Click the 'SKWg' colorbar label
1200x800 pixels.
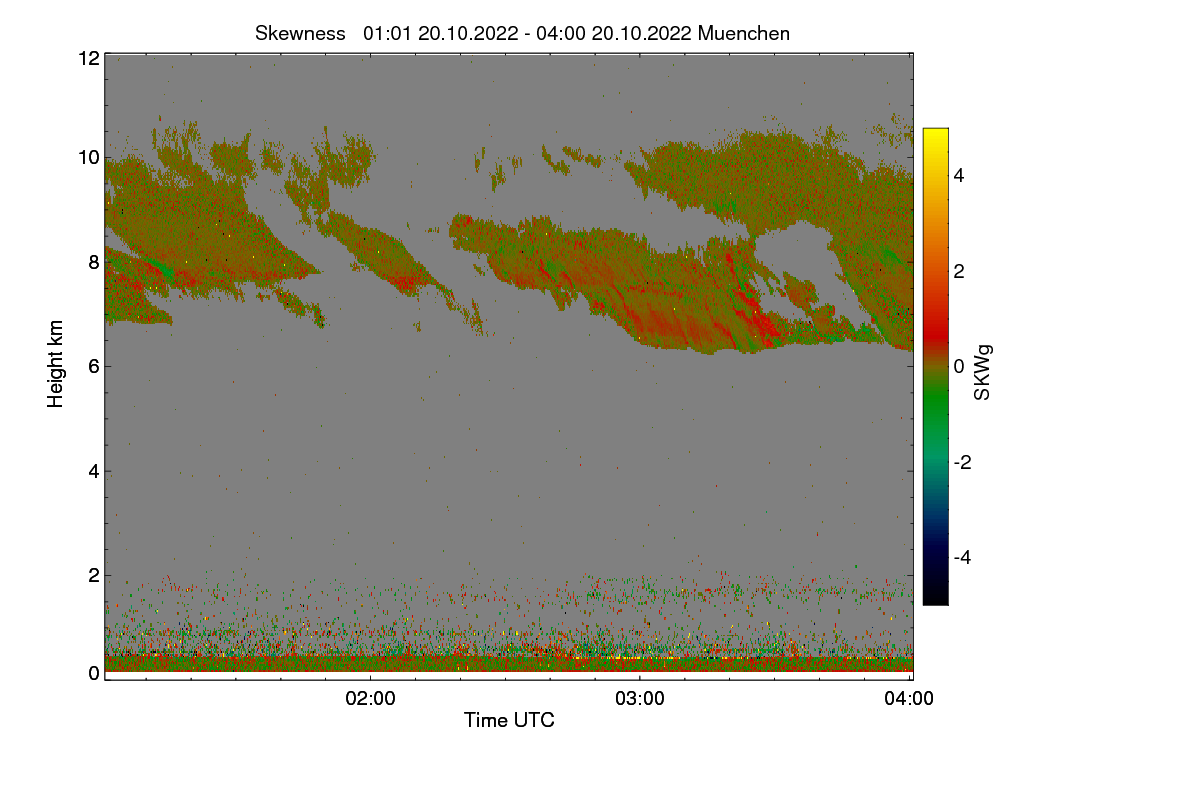point(983,372)
